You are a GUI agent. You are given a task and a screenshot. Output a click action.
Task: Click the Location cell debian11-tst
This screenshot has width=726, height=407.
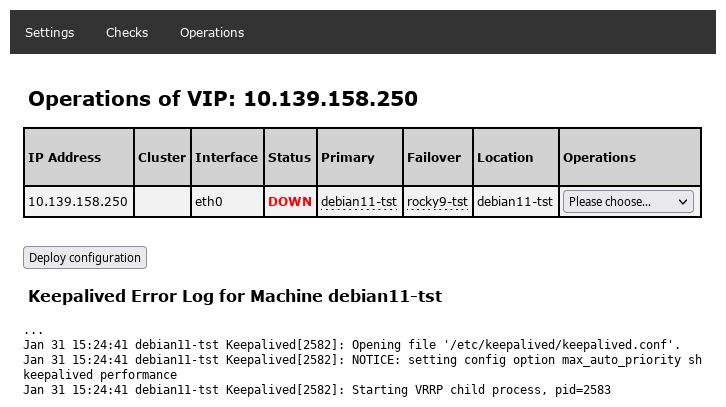(x=515, y=201)
